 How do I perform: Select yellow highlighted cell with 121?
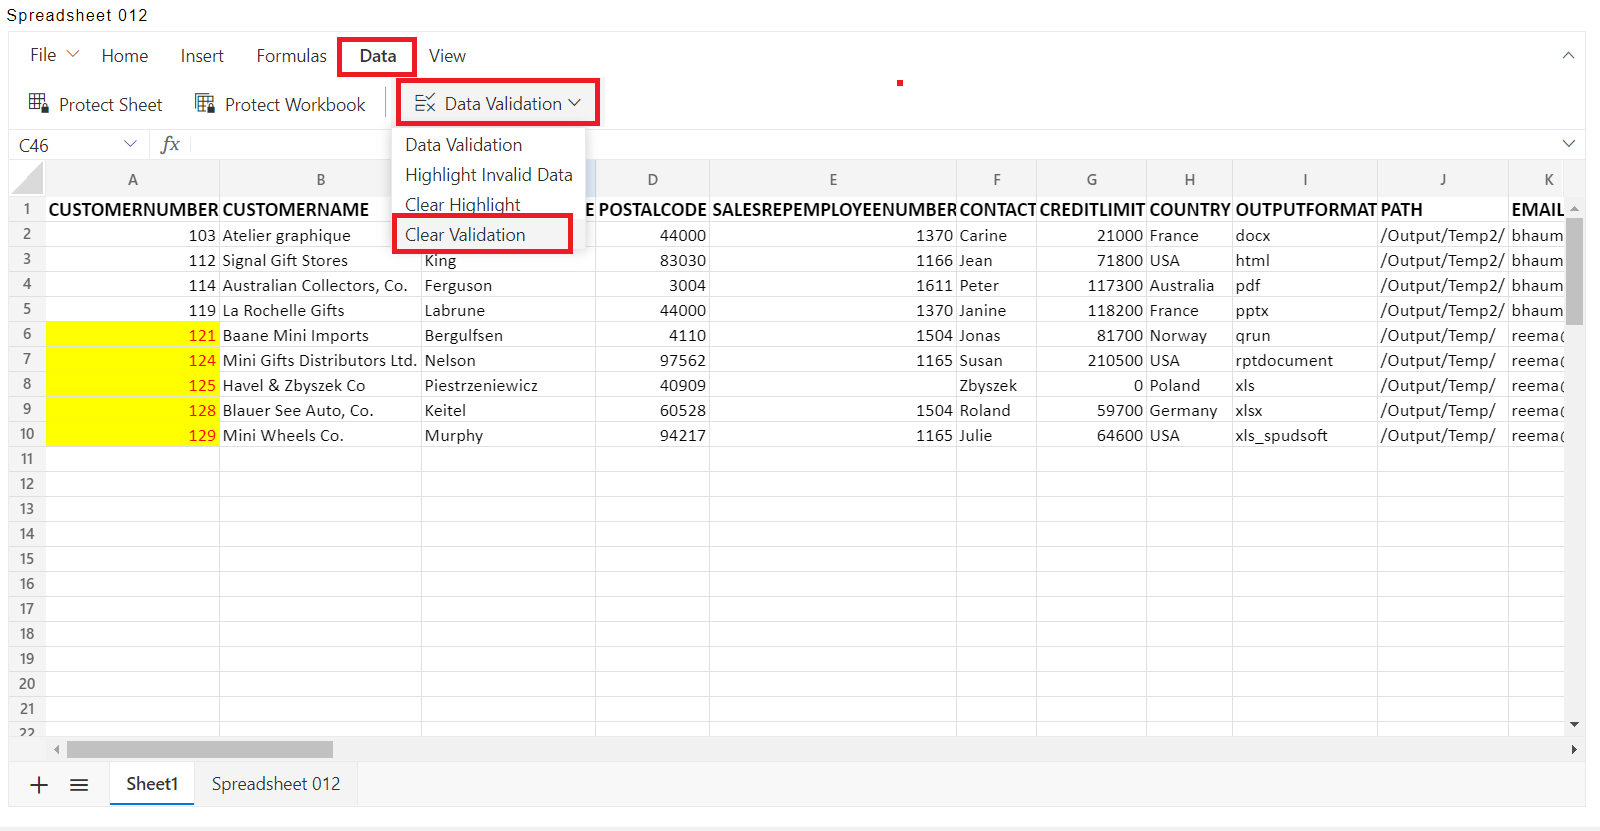132,335
